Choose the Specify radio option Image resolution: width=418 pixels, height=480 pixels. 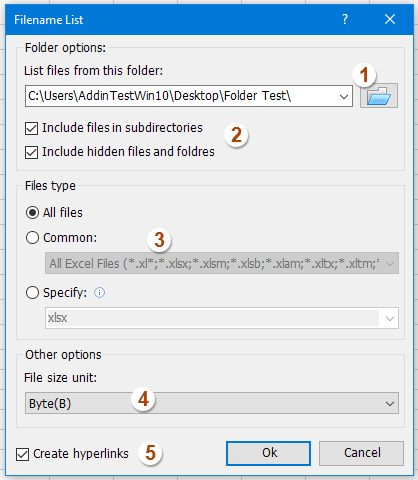click(x=32, y=293)
